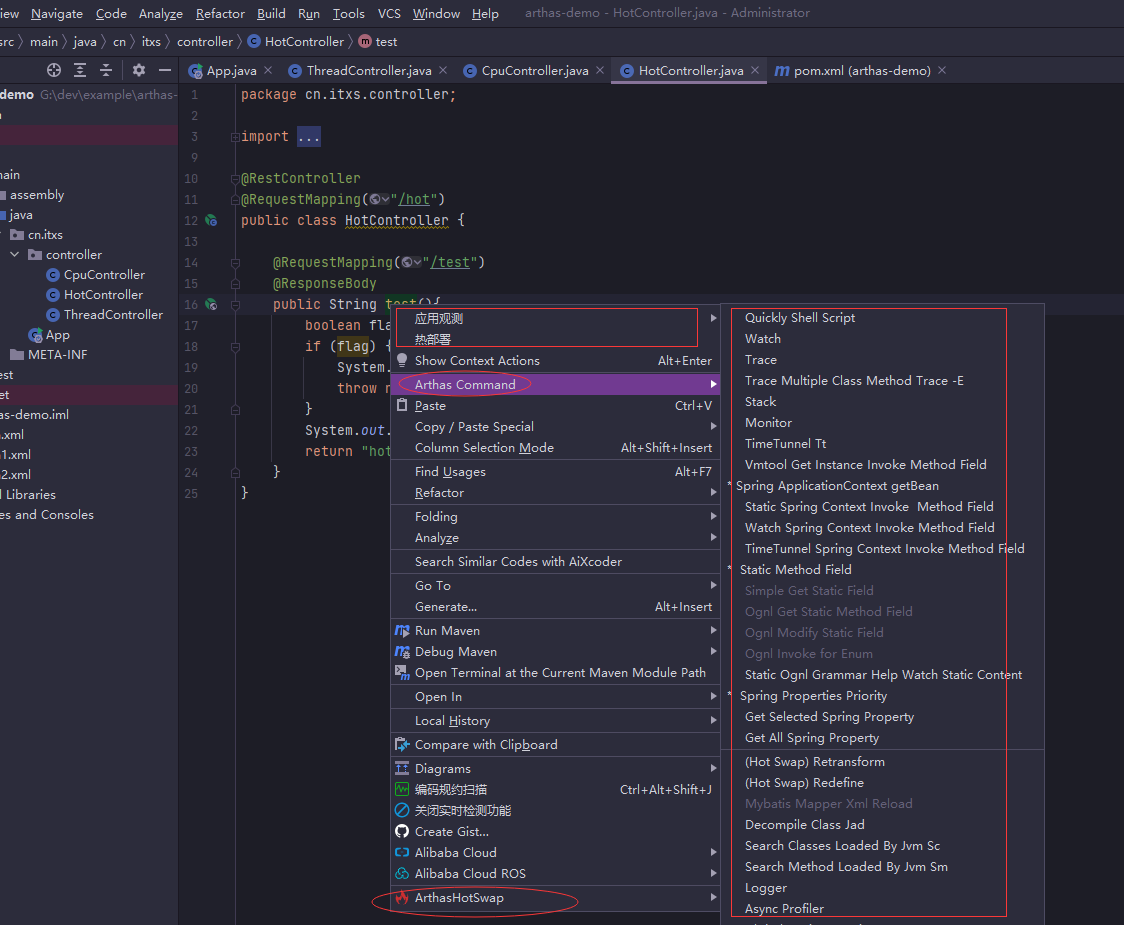Open the URL mapping dropdown next to /hot
This screenshot has width=1124, height=925.
pos(380,199)
